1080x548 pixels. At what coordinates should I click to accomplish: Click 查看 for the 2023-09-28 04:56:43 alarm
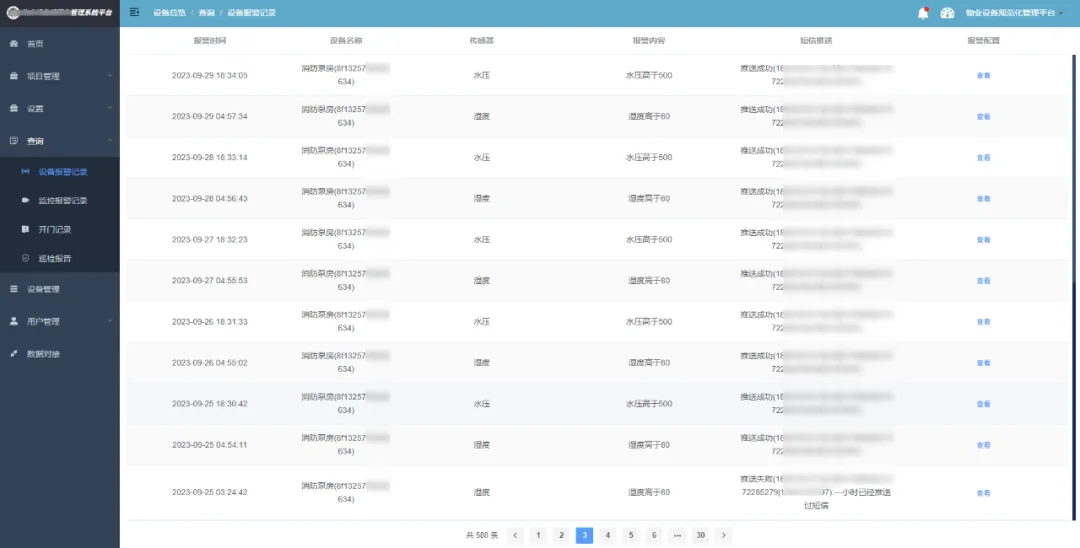pyautogui.click(x=983, y=199)
